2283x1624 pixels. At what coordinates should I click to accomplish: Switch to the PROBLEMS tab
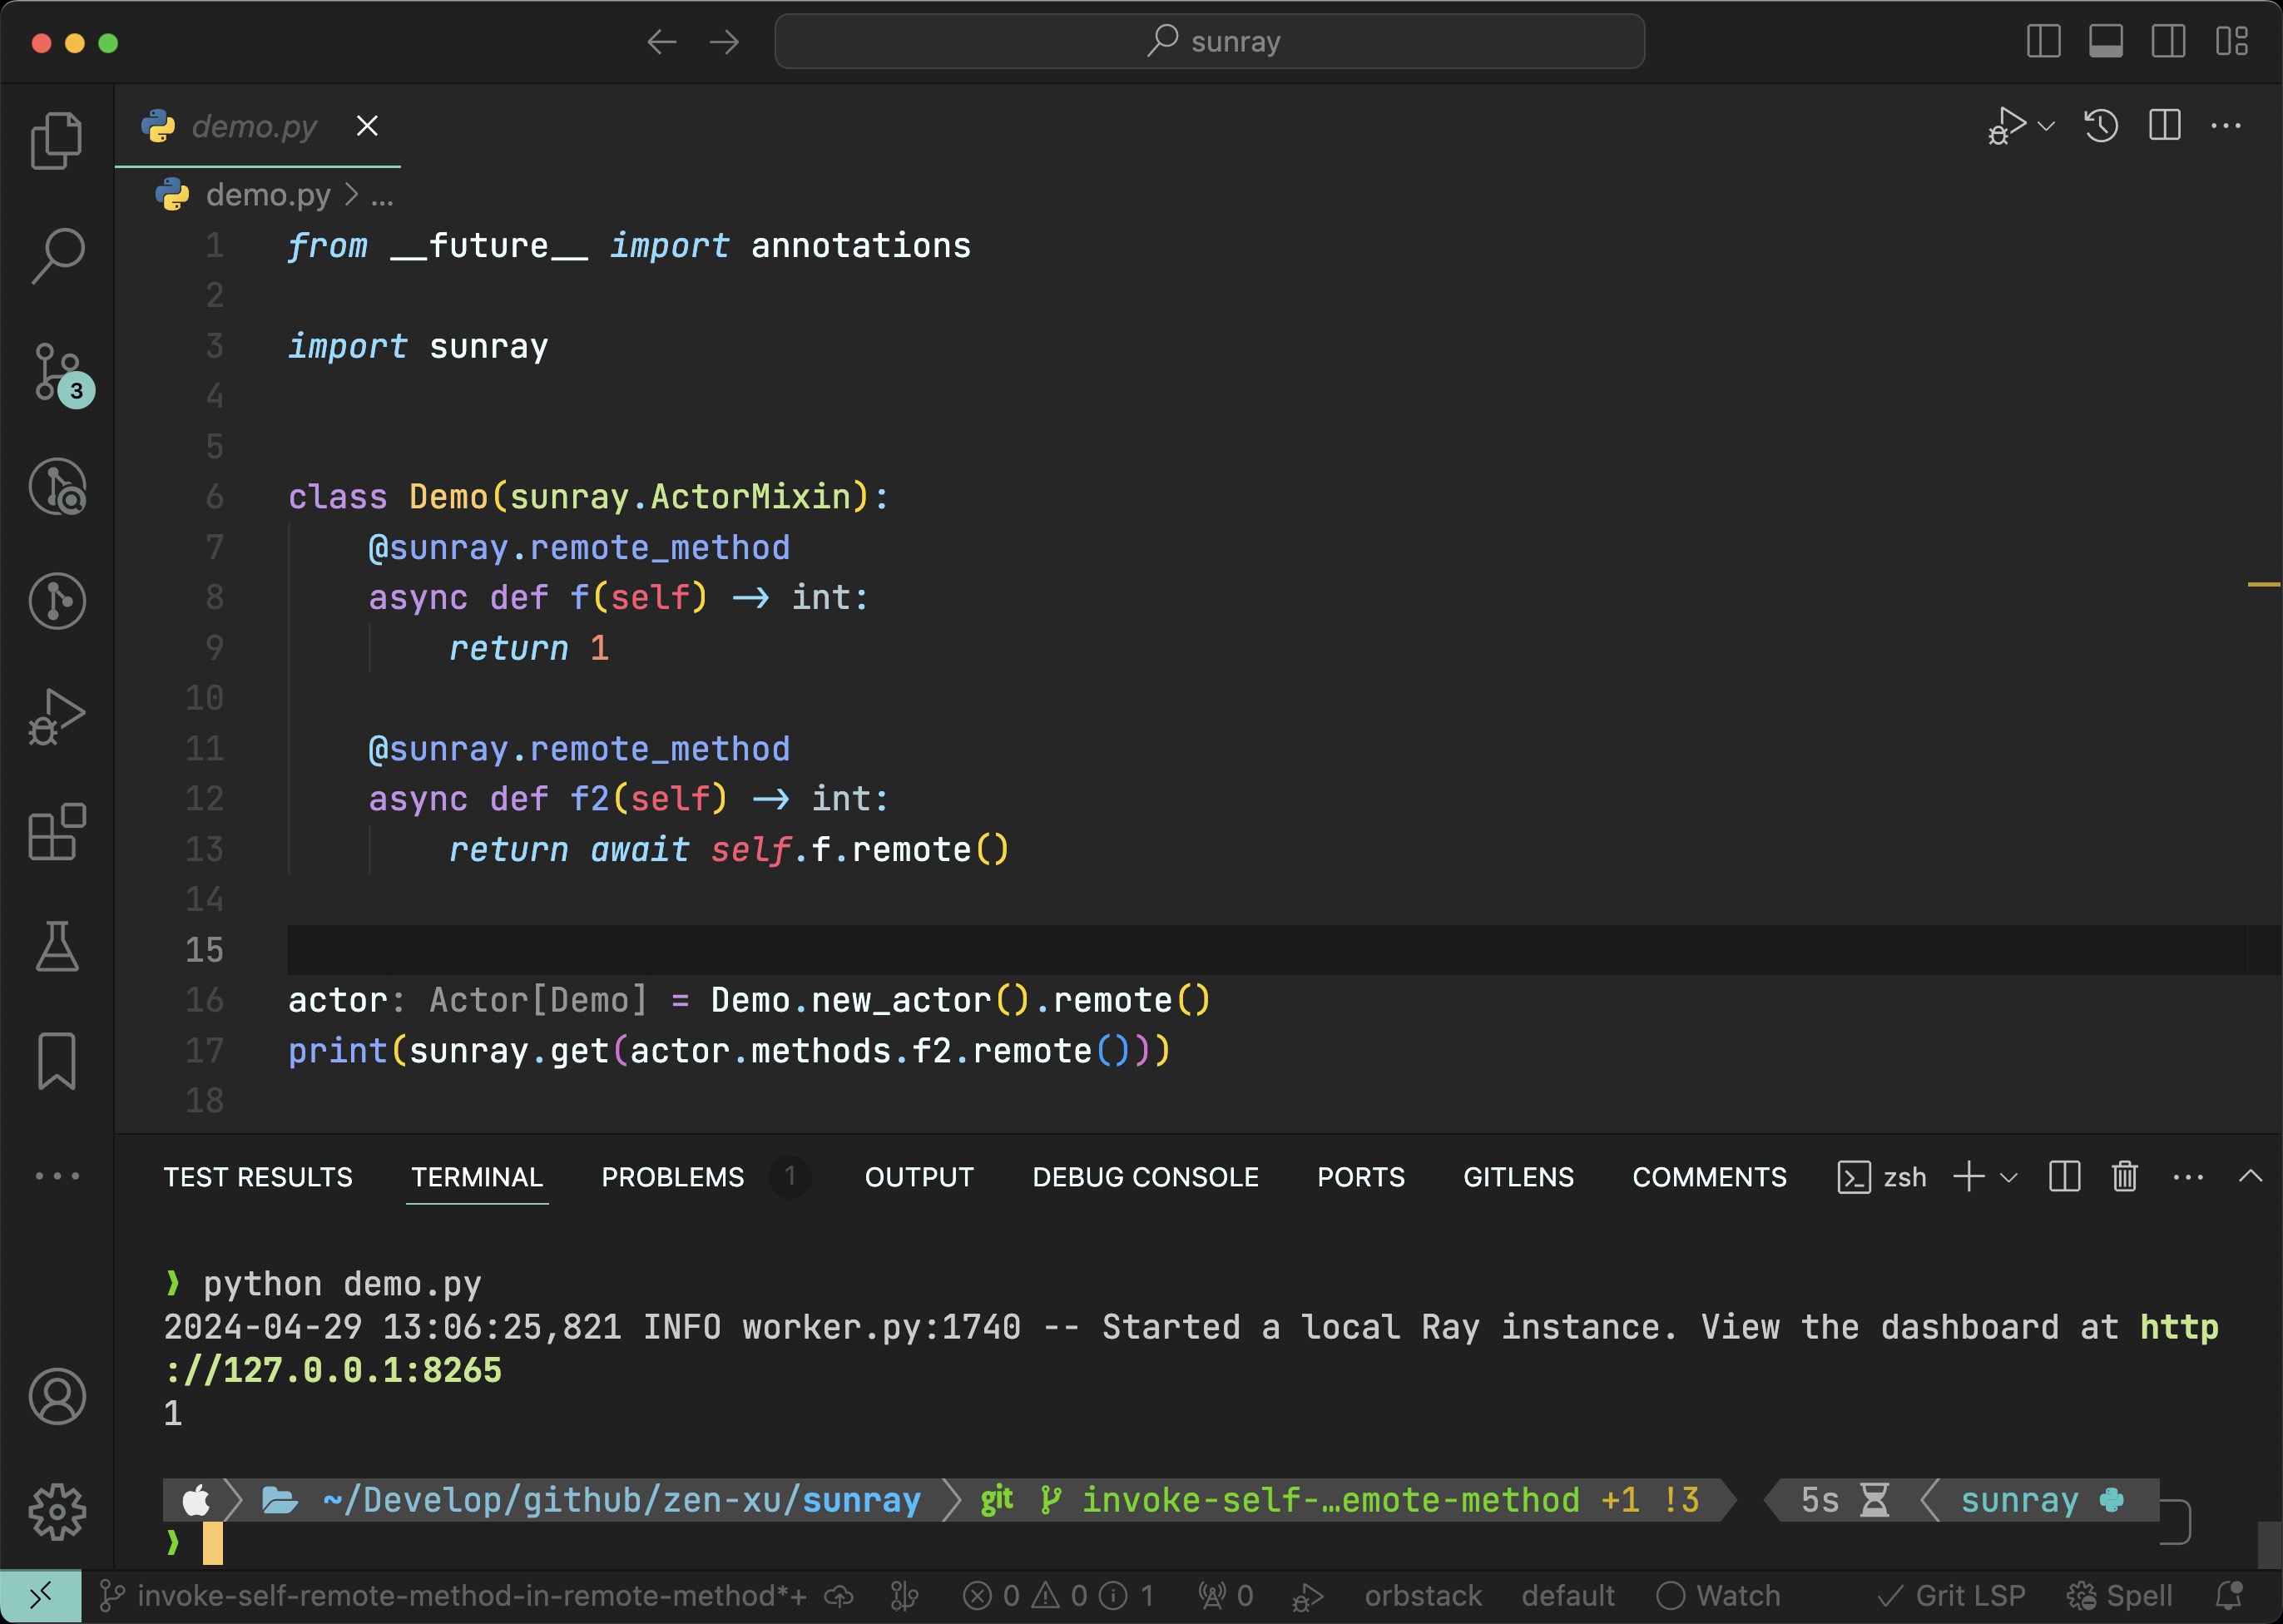click(672, 1177)
